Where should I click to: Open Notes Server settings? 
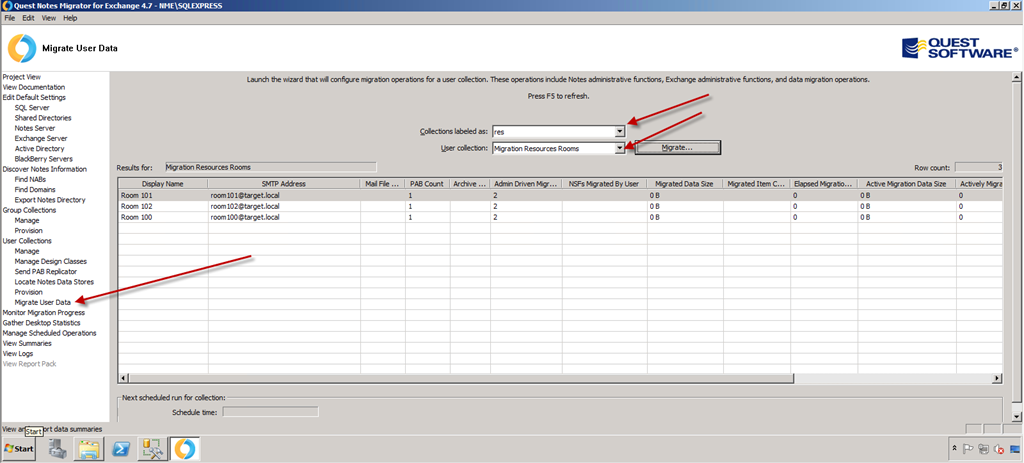35,128
